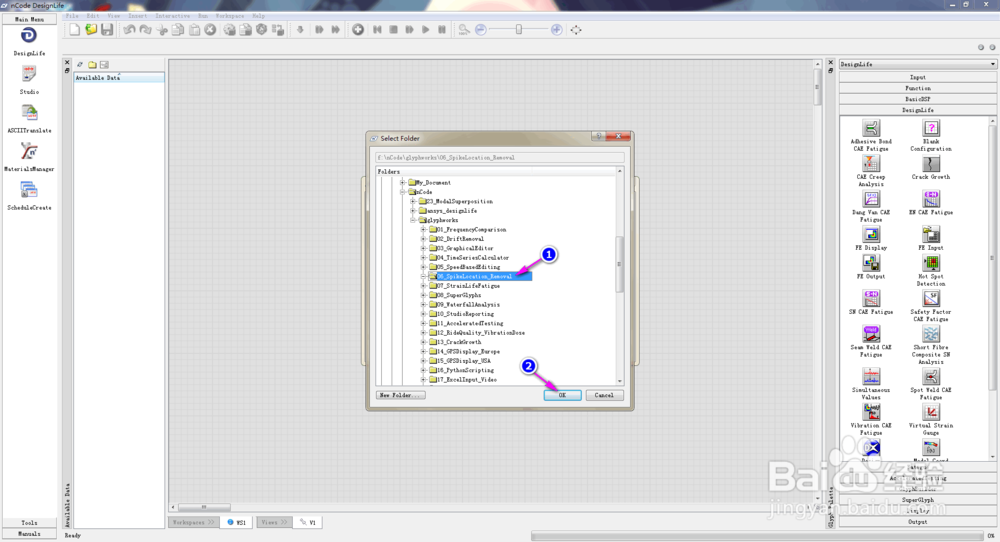Select the Crack Growth glyph

[x=931, y=168]
